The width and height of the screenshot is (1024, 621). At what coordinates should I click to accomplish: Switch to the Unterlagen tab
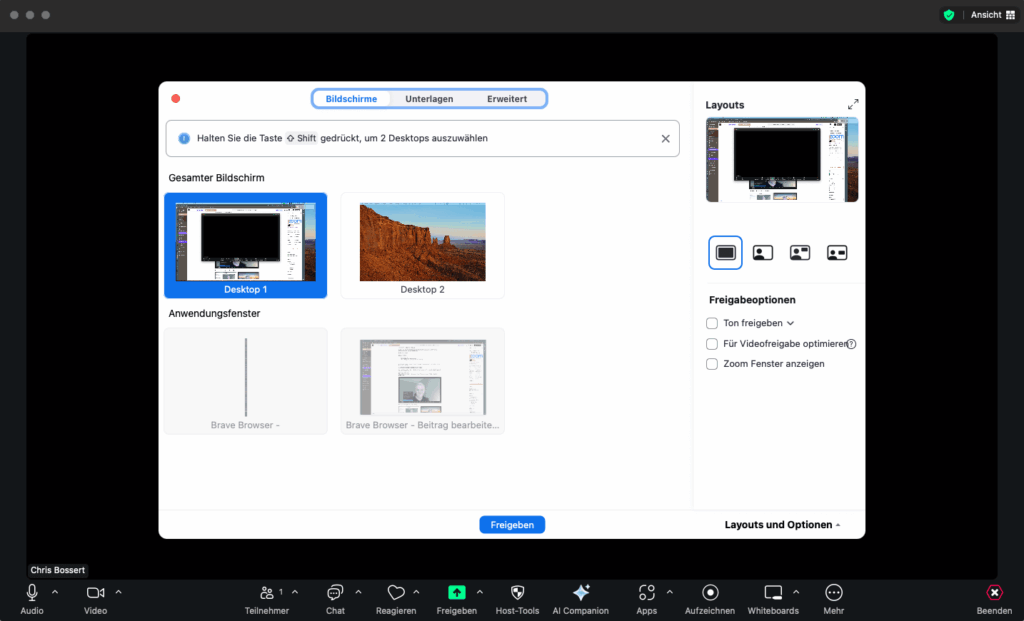point(429,99)
